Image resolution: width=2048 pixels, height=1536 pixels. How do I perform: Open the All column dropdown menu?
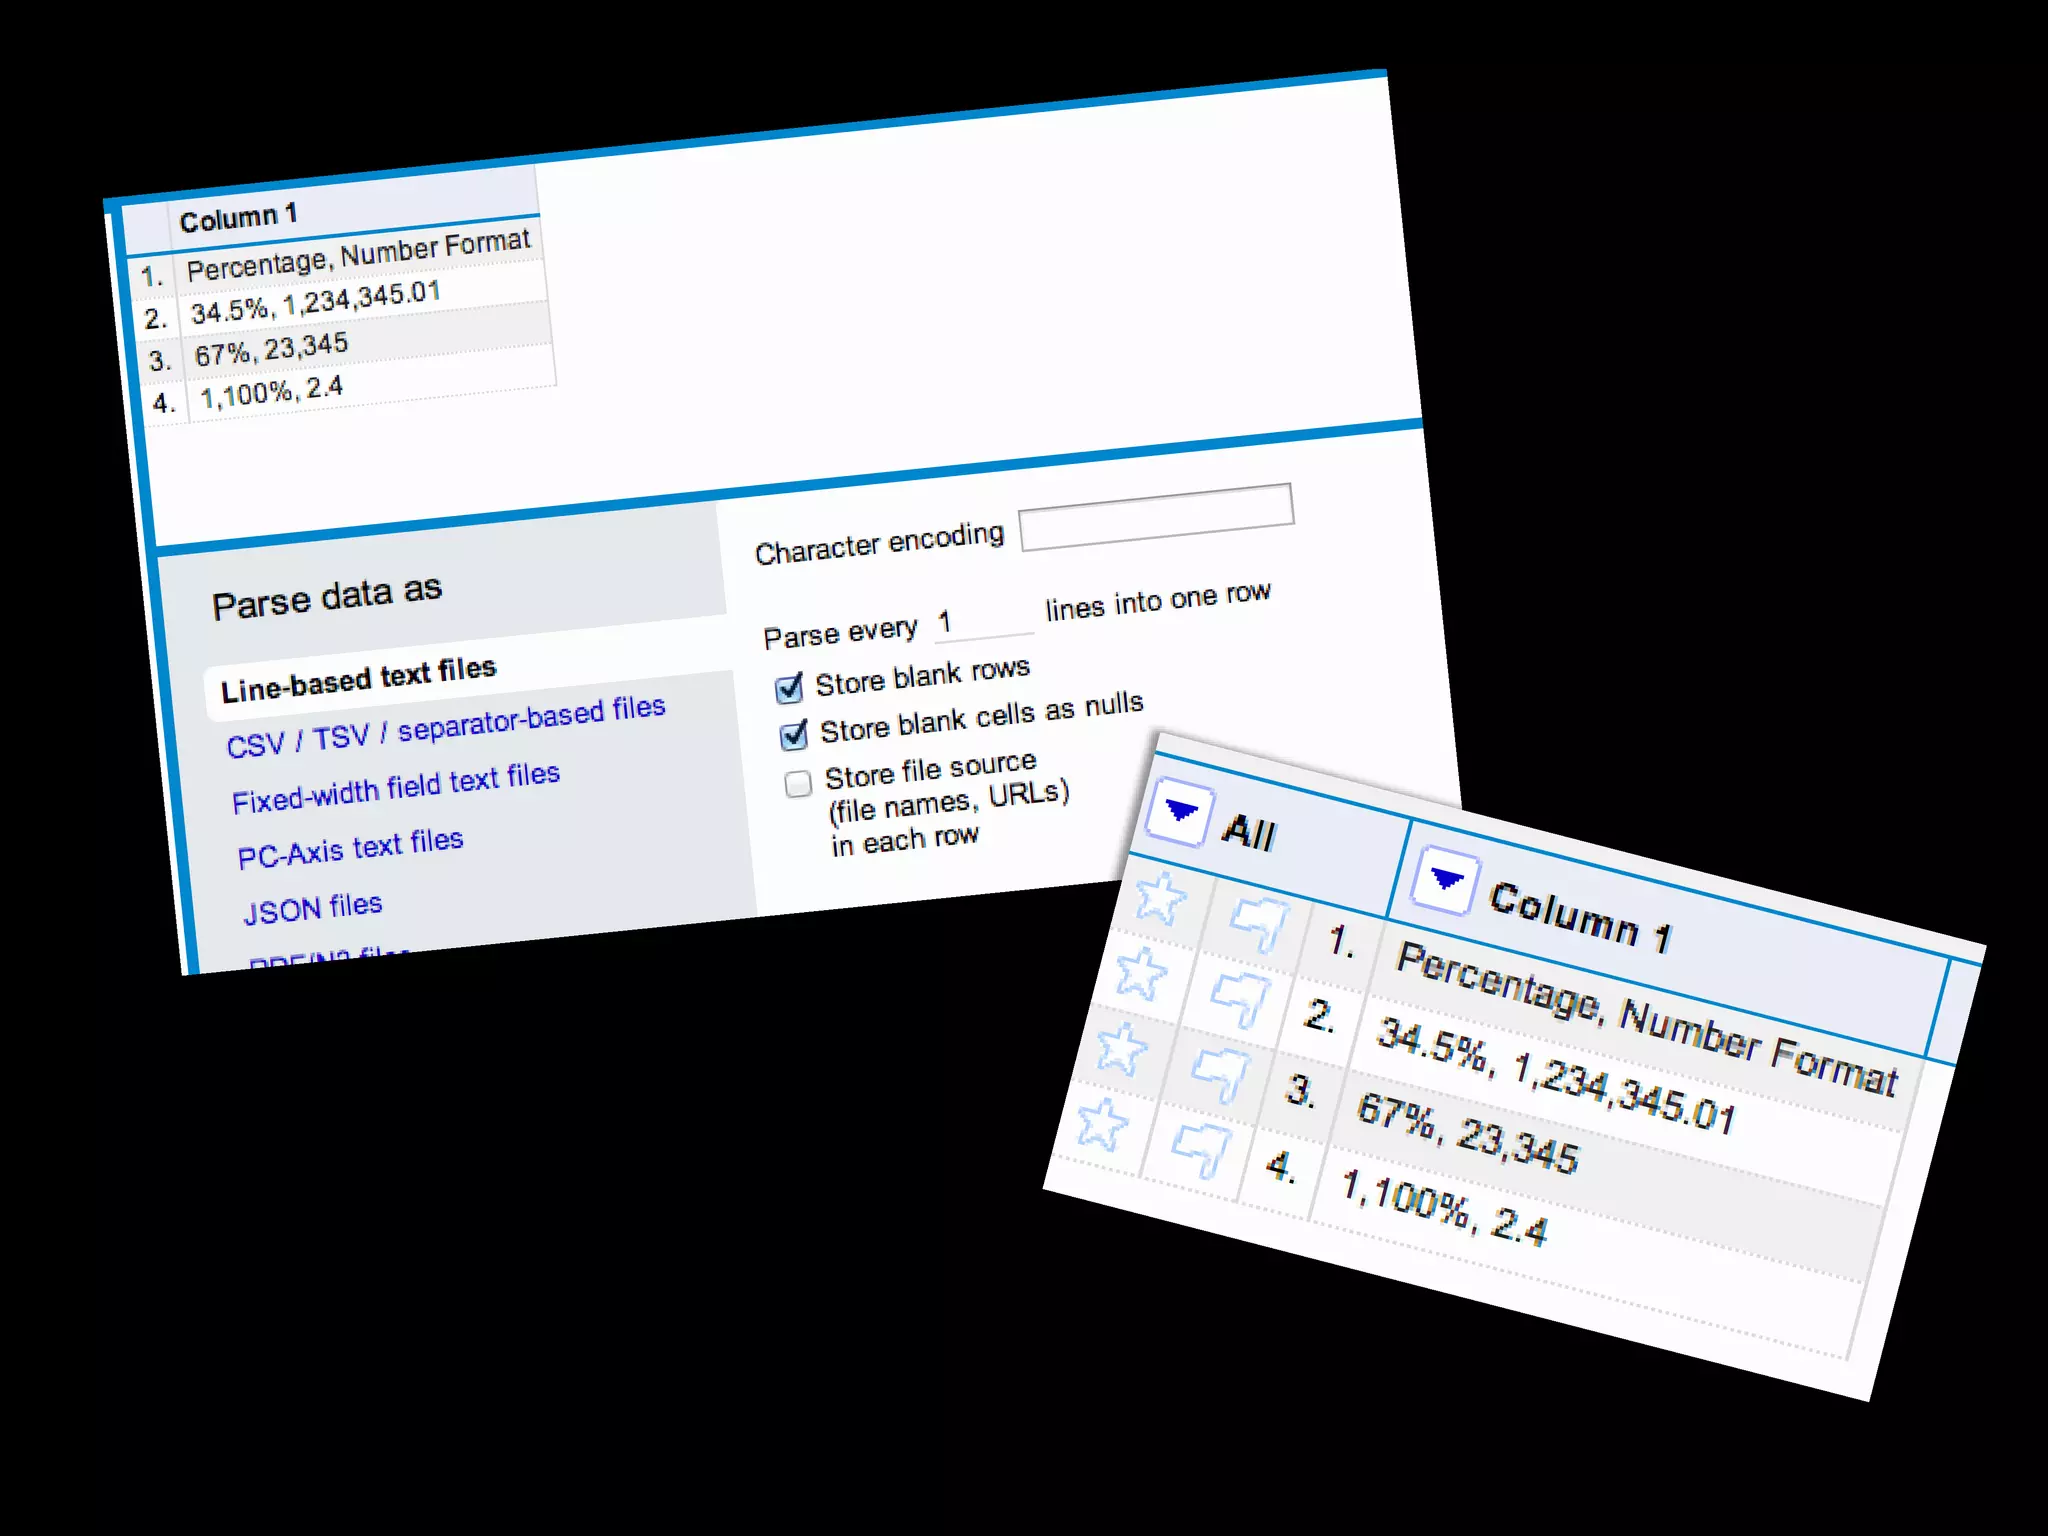click(x=1180, y=812)
